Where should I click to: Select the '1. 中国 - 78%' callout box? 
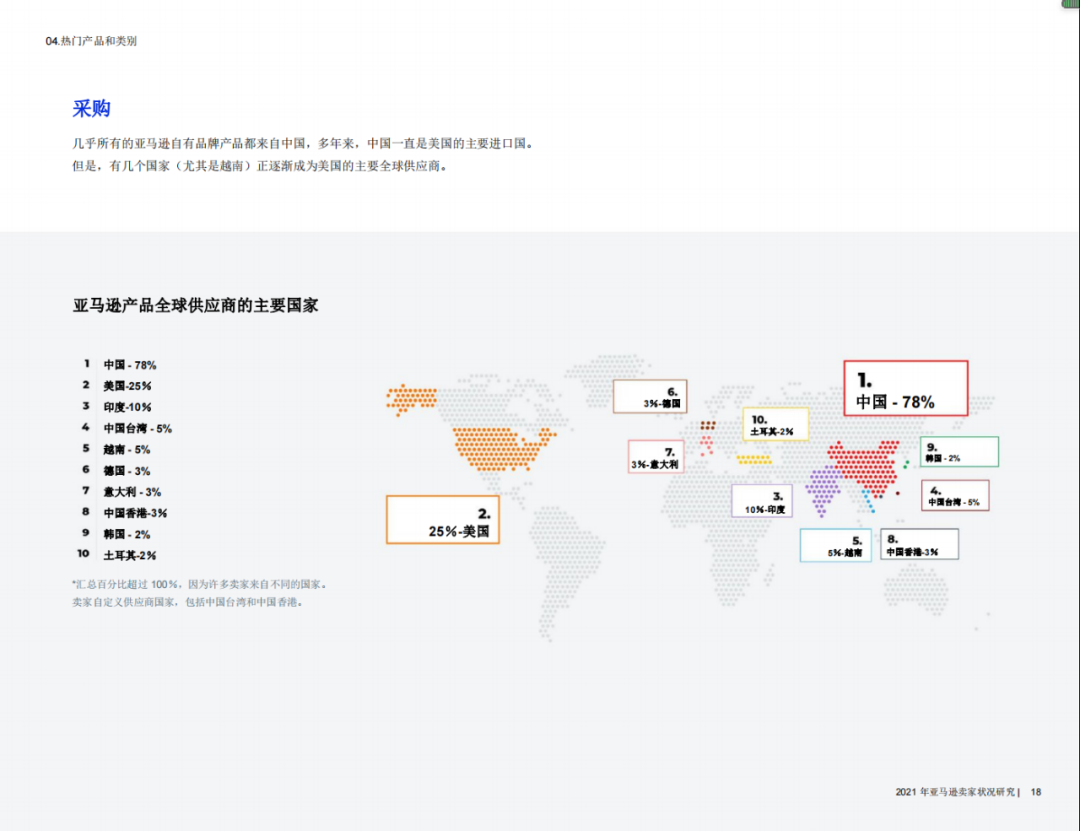point(905,388)
